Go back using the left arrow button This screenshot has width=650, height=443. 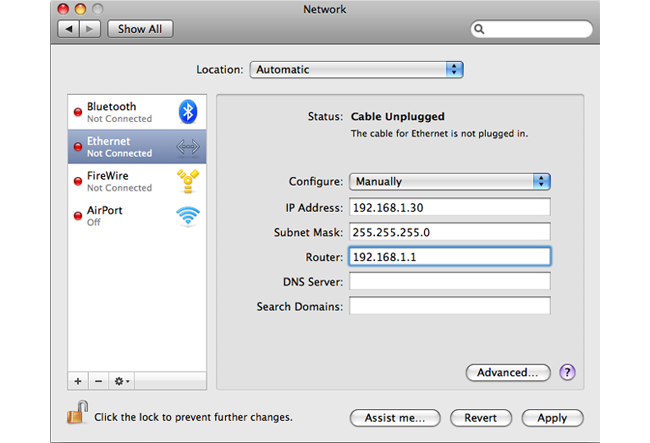(70, 29)
